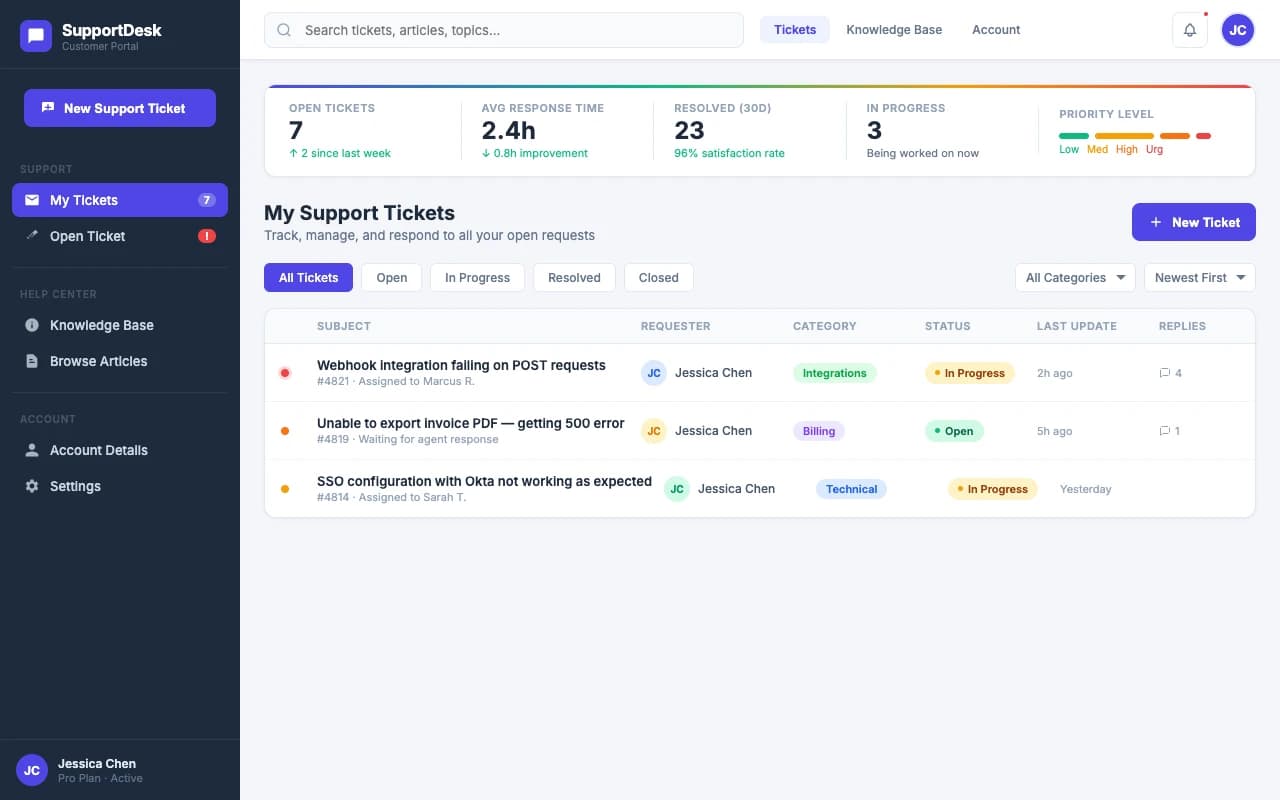Click the Browse Articles document icon
The image size is (1280, 800).
(x=31, y=360)
